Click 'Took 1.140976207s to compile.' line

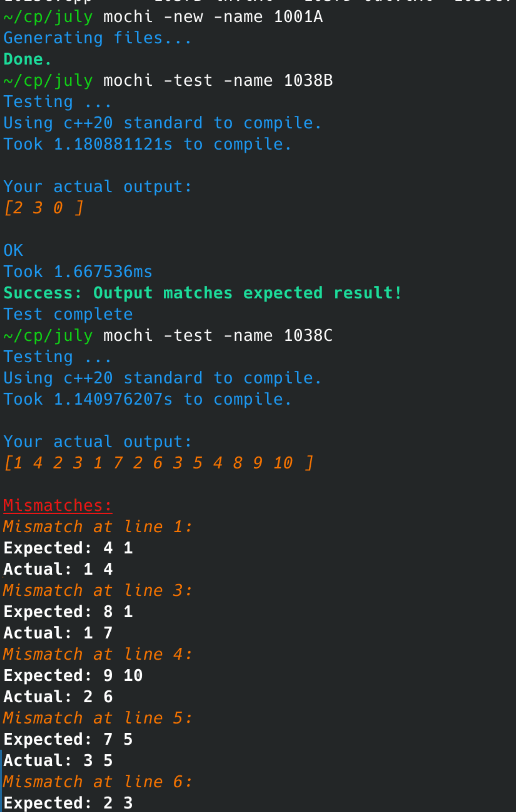pyautogui.click(x=148, y=399)
